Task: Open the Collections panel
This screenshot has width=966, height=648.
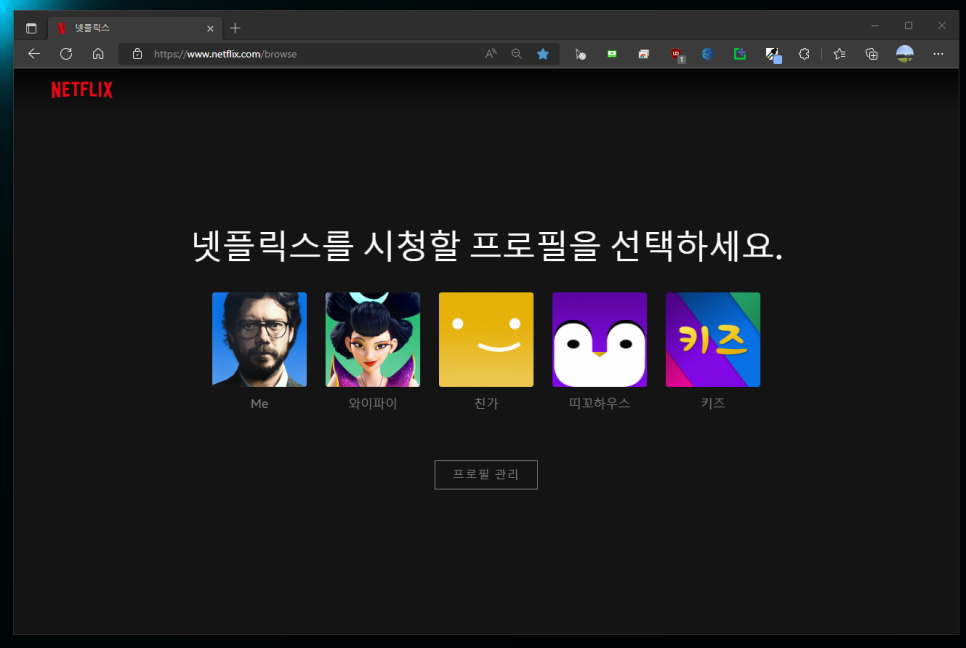Action: coord(871,54)
